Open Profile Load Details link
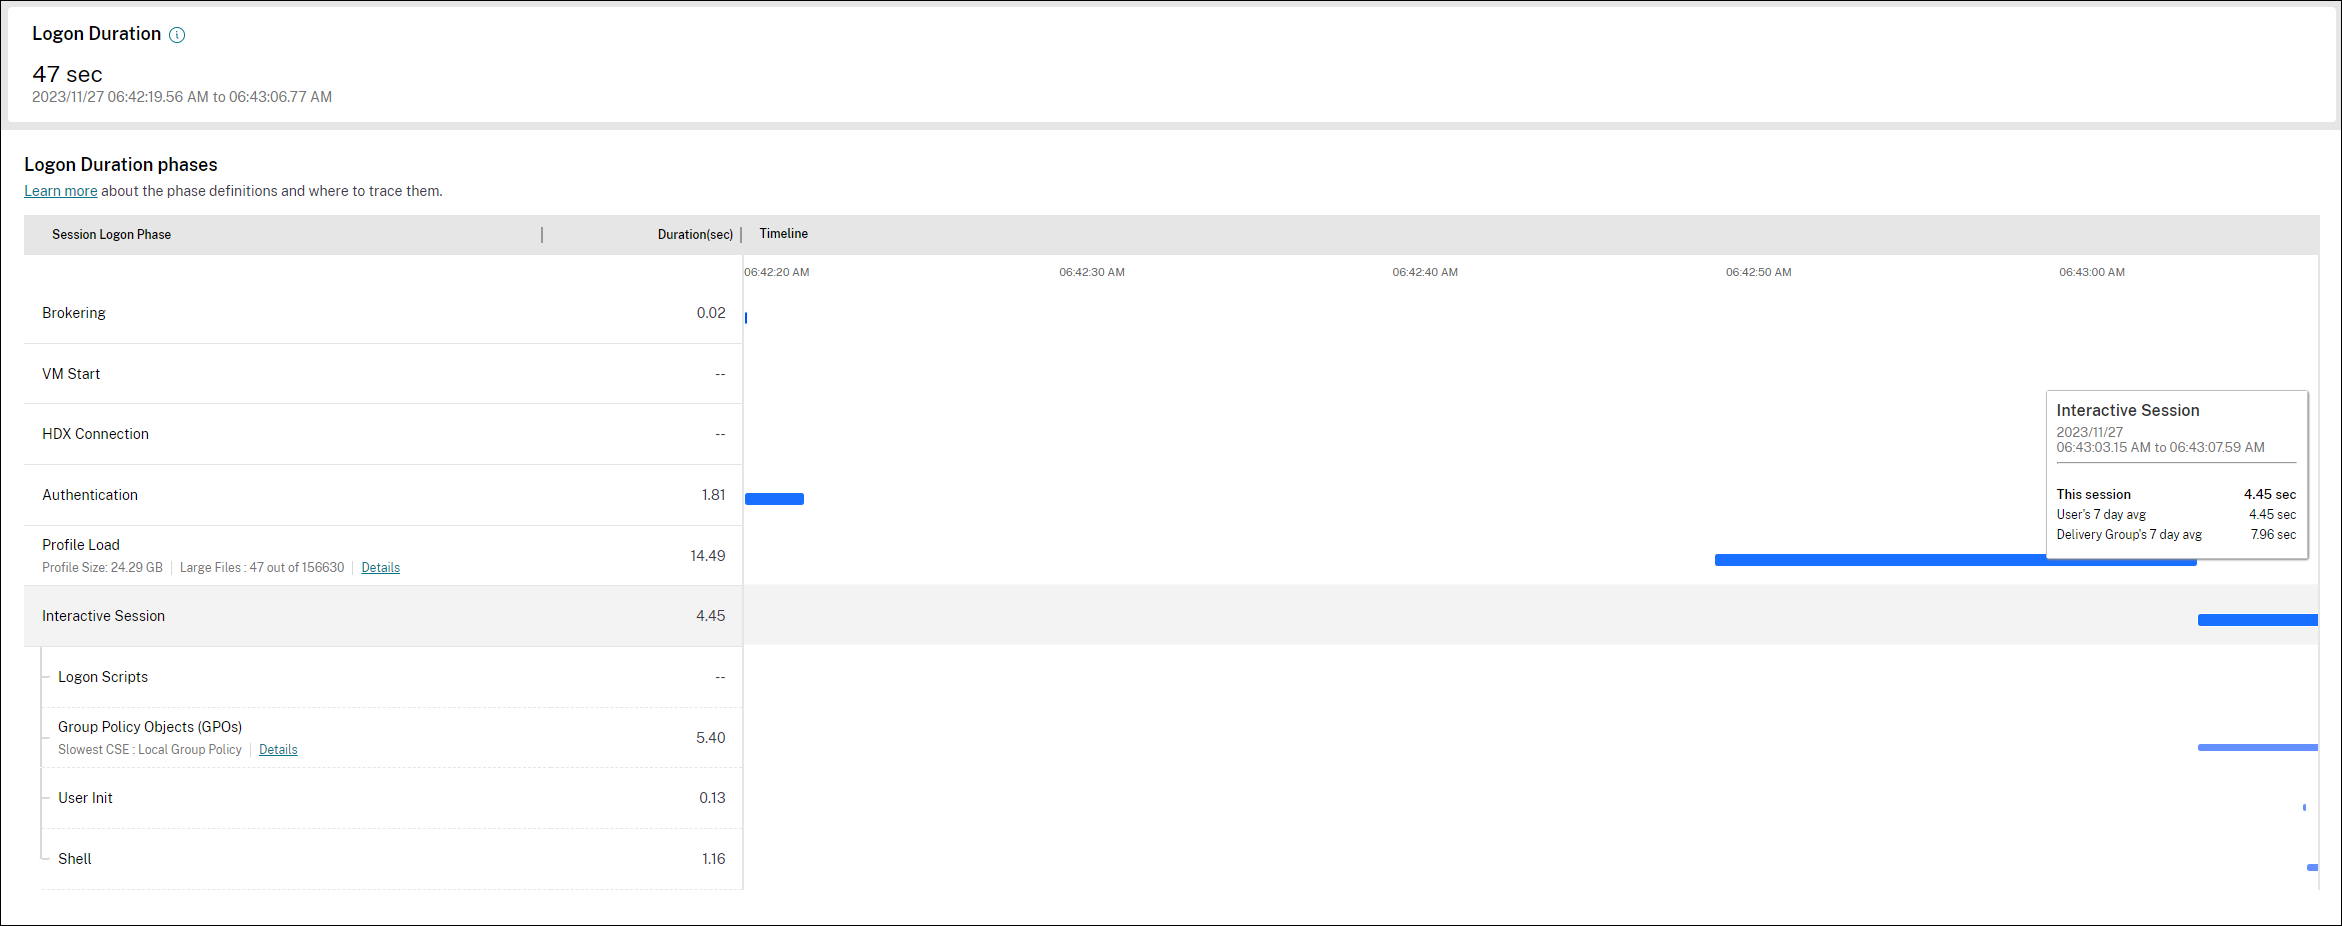Screen dimensions: 2342x926 pyautogui.click(x=380, y=568)
